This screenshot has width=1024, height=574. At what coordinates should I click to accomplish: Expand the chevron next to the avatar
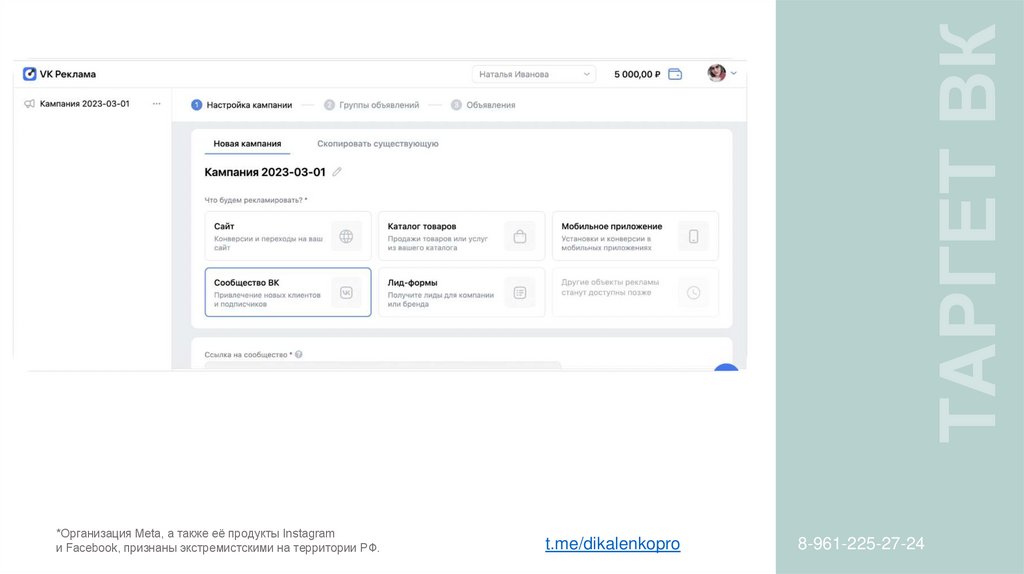point(734,73)
